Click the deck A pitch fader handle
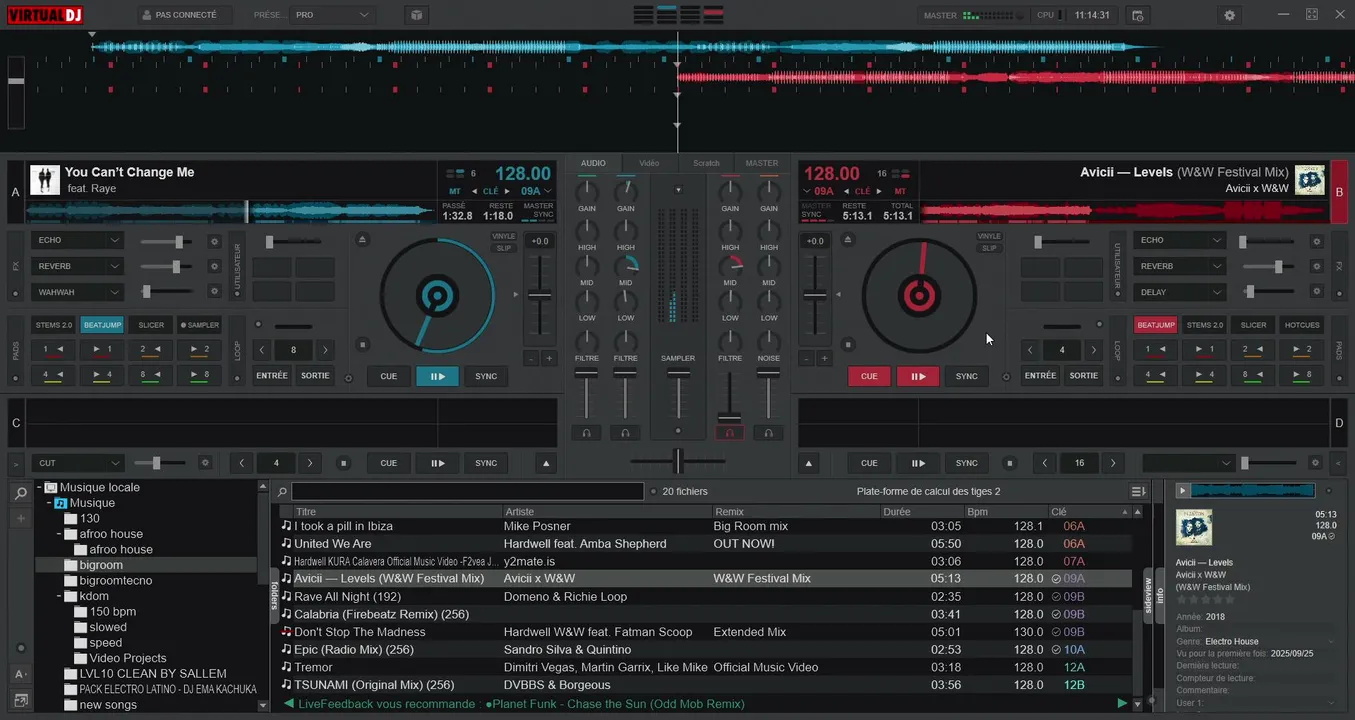 coord(539,295)
